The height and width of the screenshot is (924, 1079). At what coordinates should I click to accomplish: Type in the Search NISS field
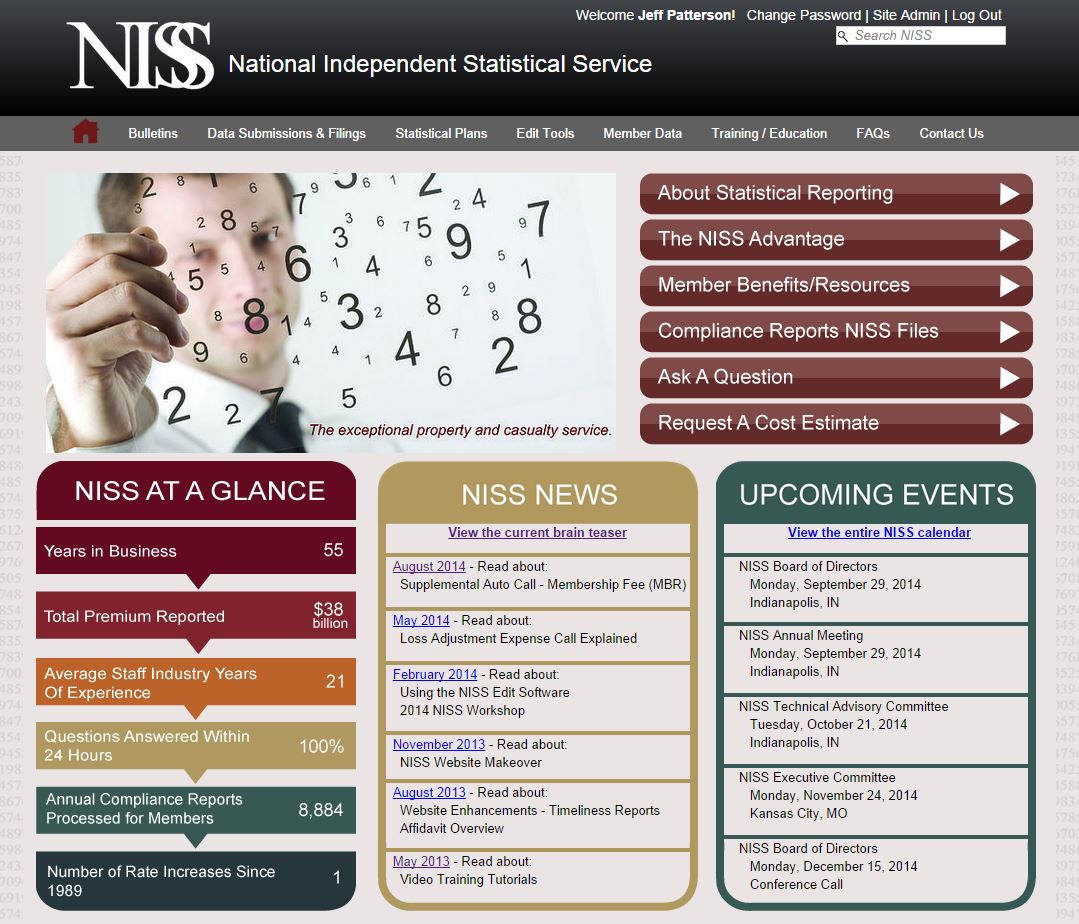coord(926,36)
